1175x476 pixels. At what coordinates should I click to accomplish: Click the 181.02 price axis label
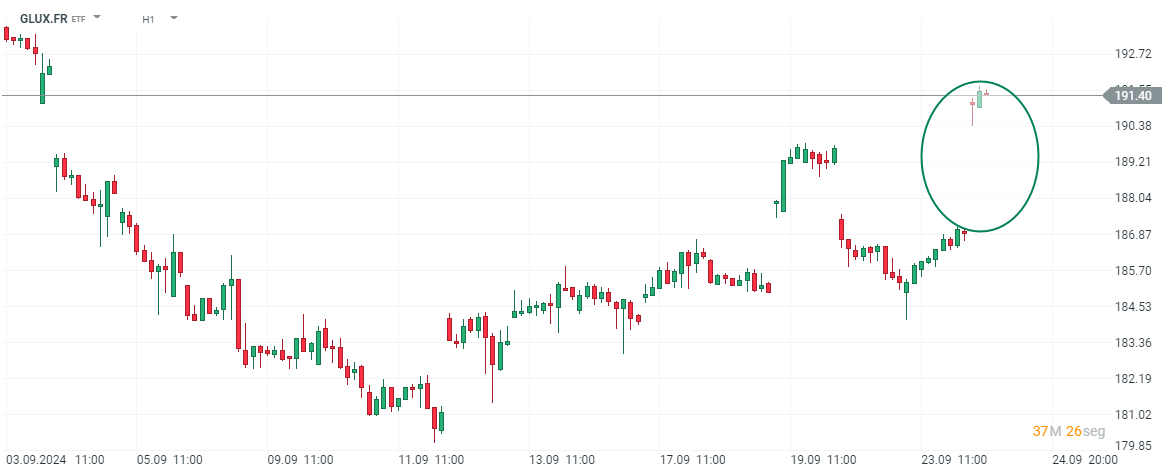[x=1133, y=414]
